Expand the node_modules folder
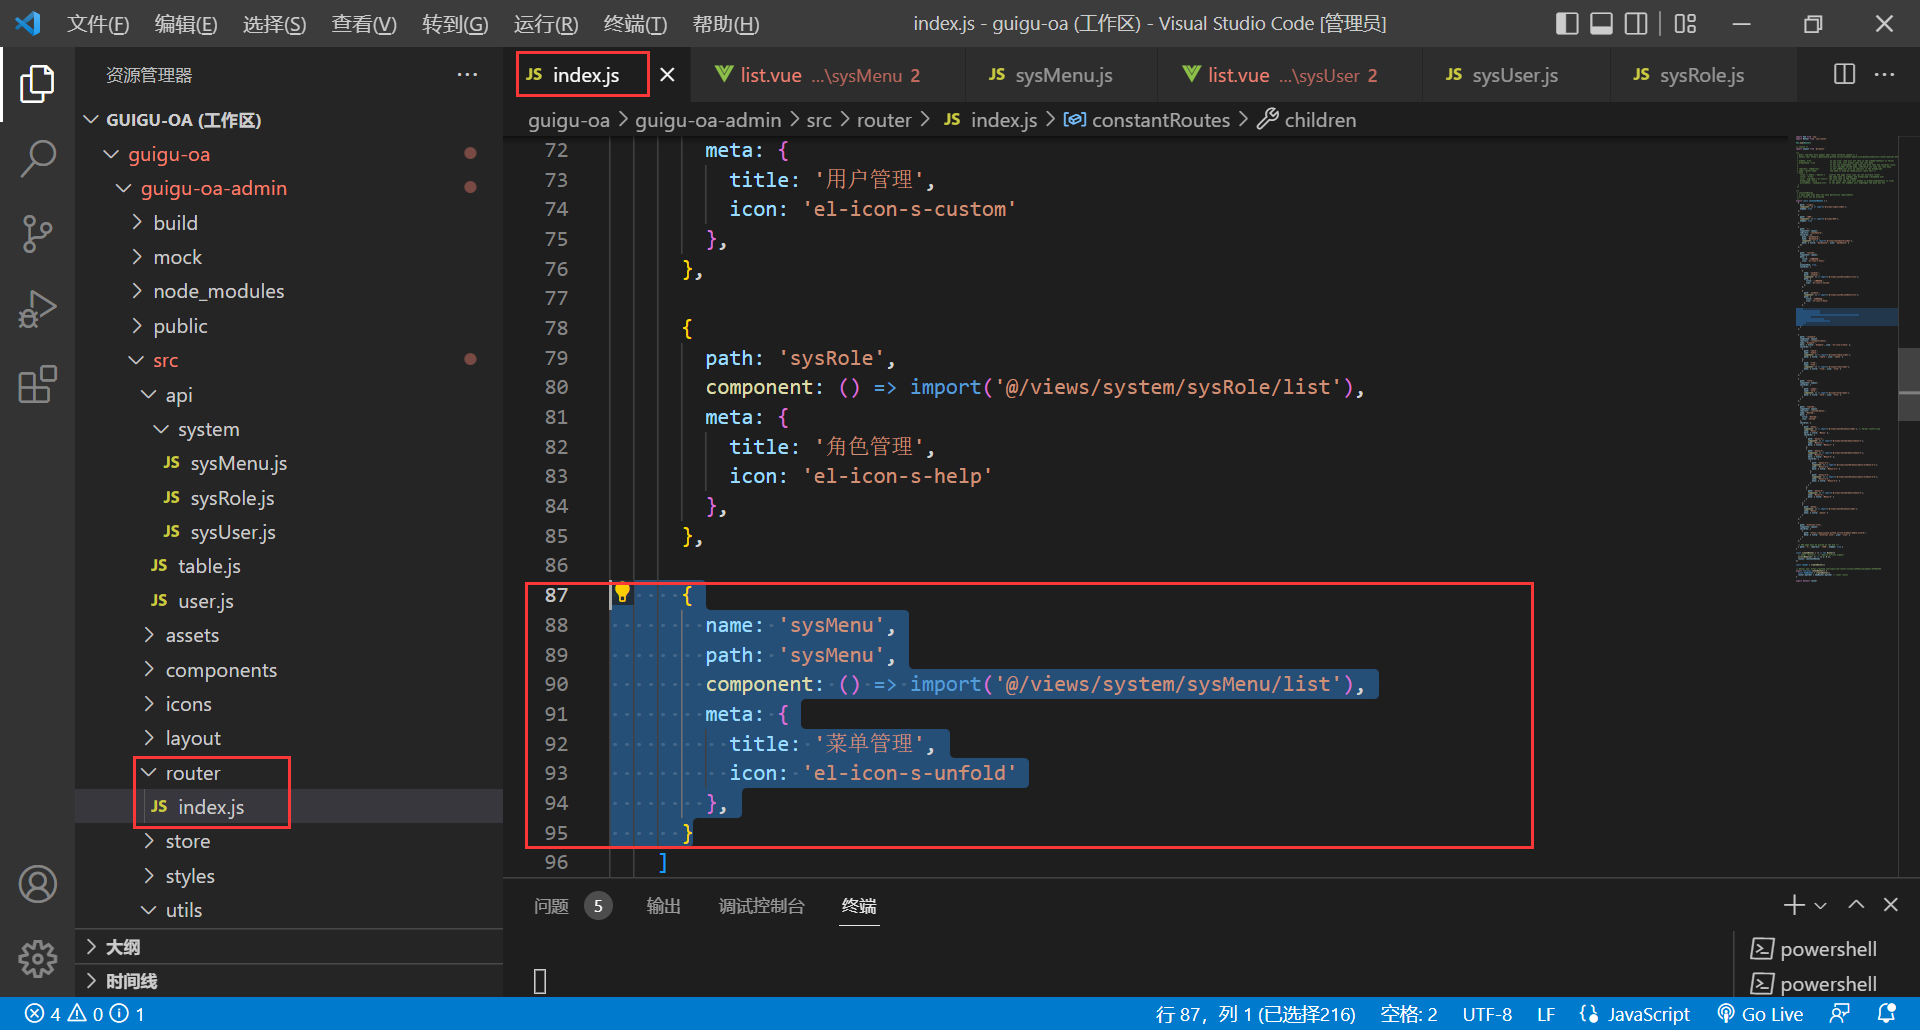Image resolution: width=1920 pixels, height=1030 pixels. coord(218,291)
